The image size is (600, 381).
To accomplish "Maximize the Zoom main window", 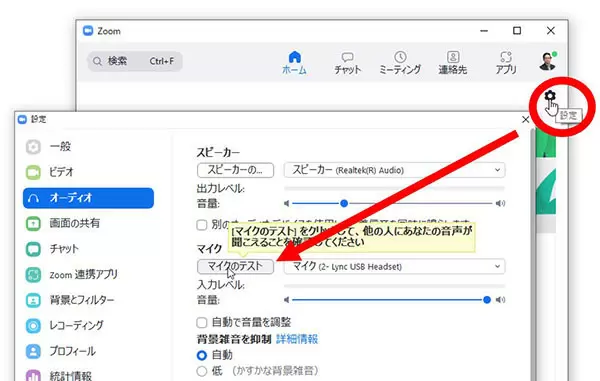I will pyautogui.click(x=517, y=31).
